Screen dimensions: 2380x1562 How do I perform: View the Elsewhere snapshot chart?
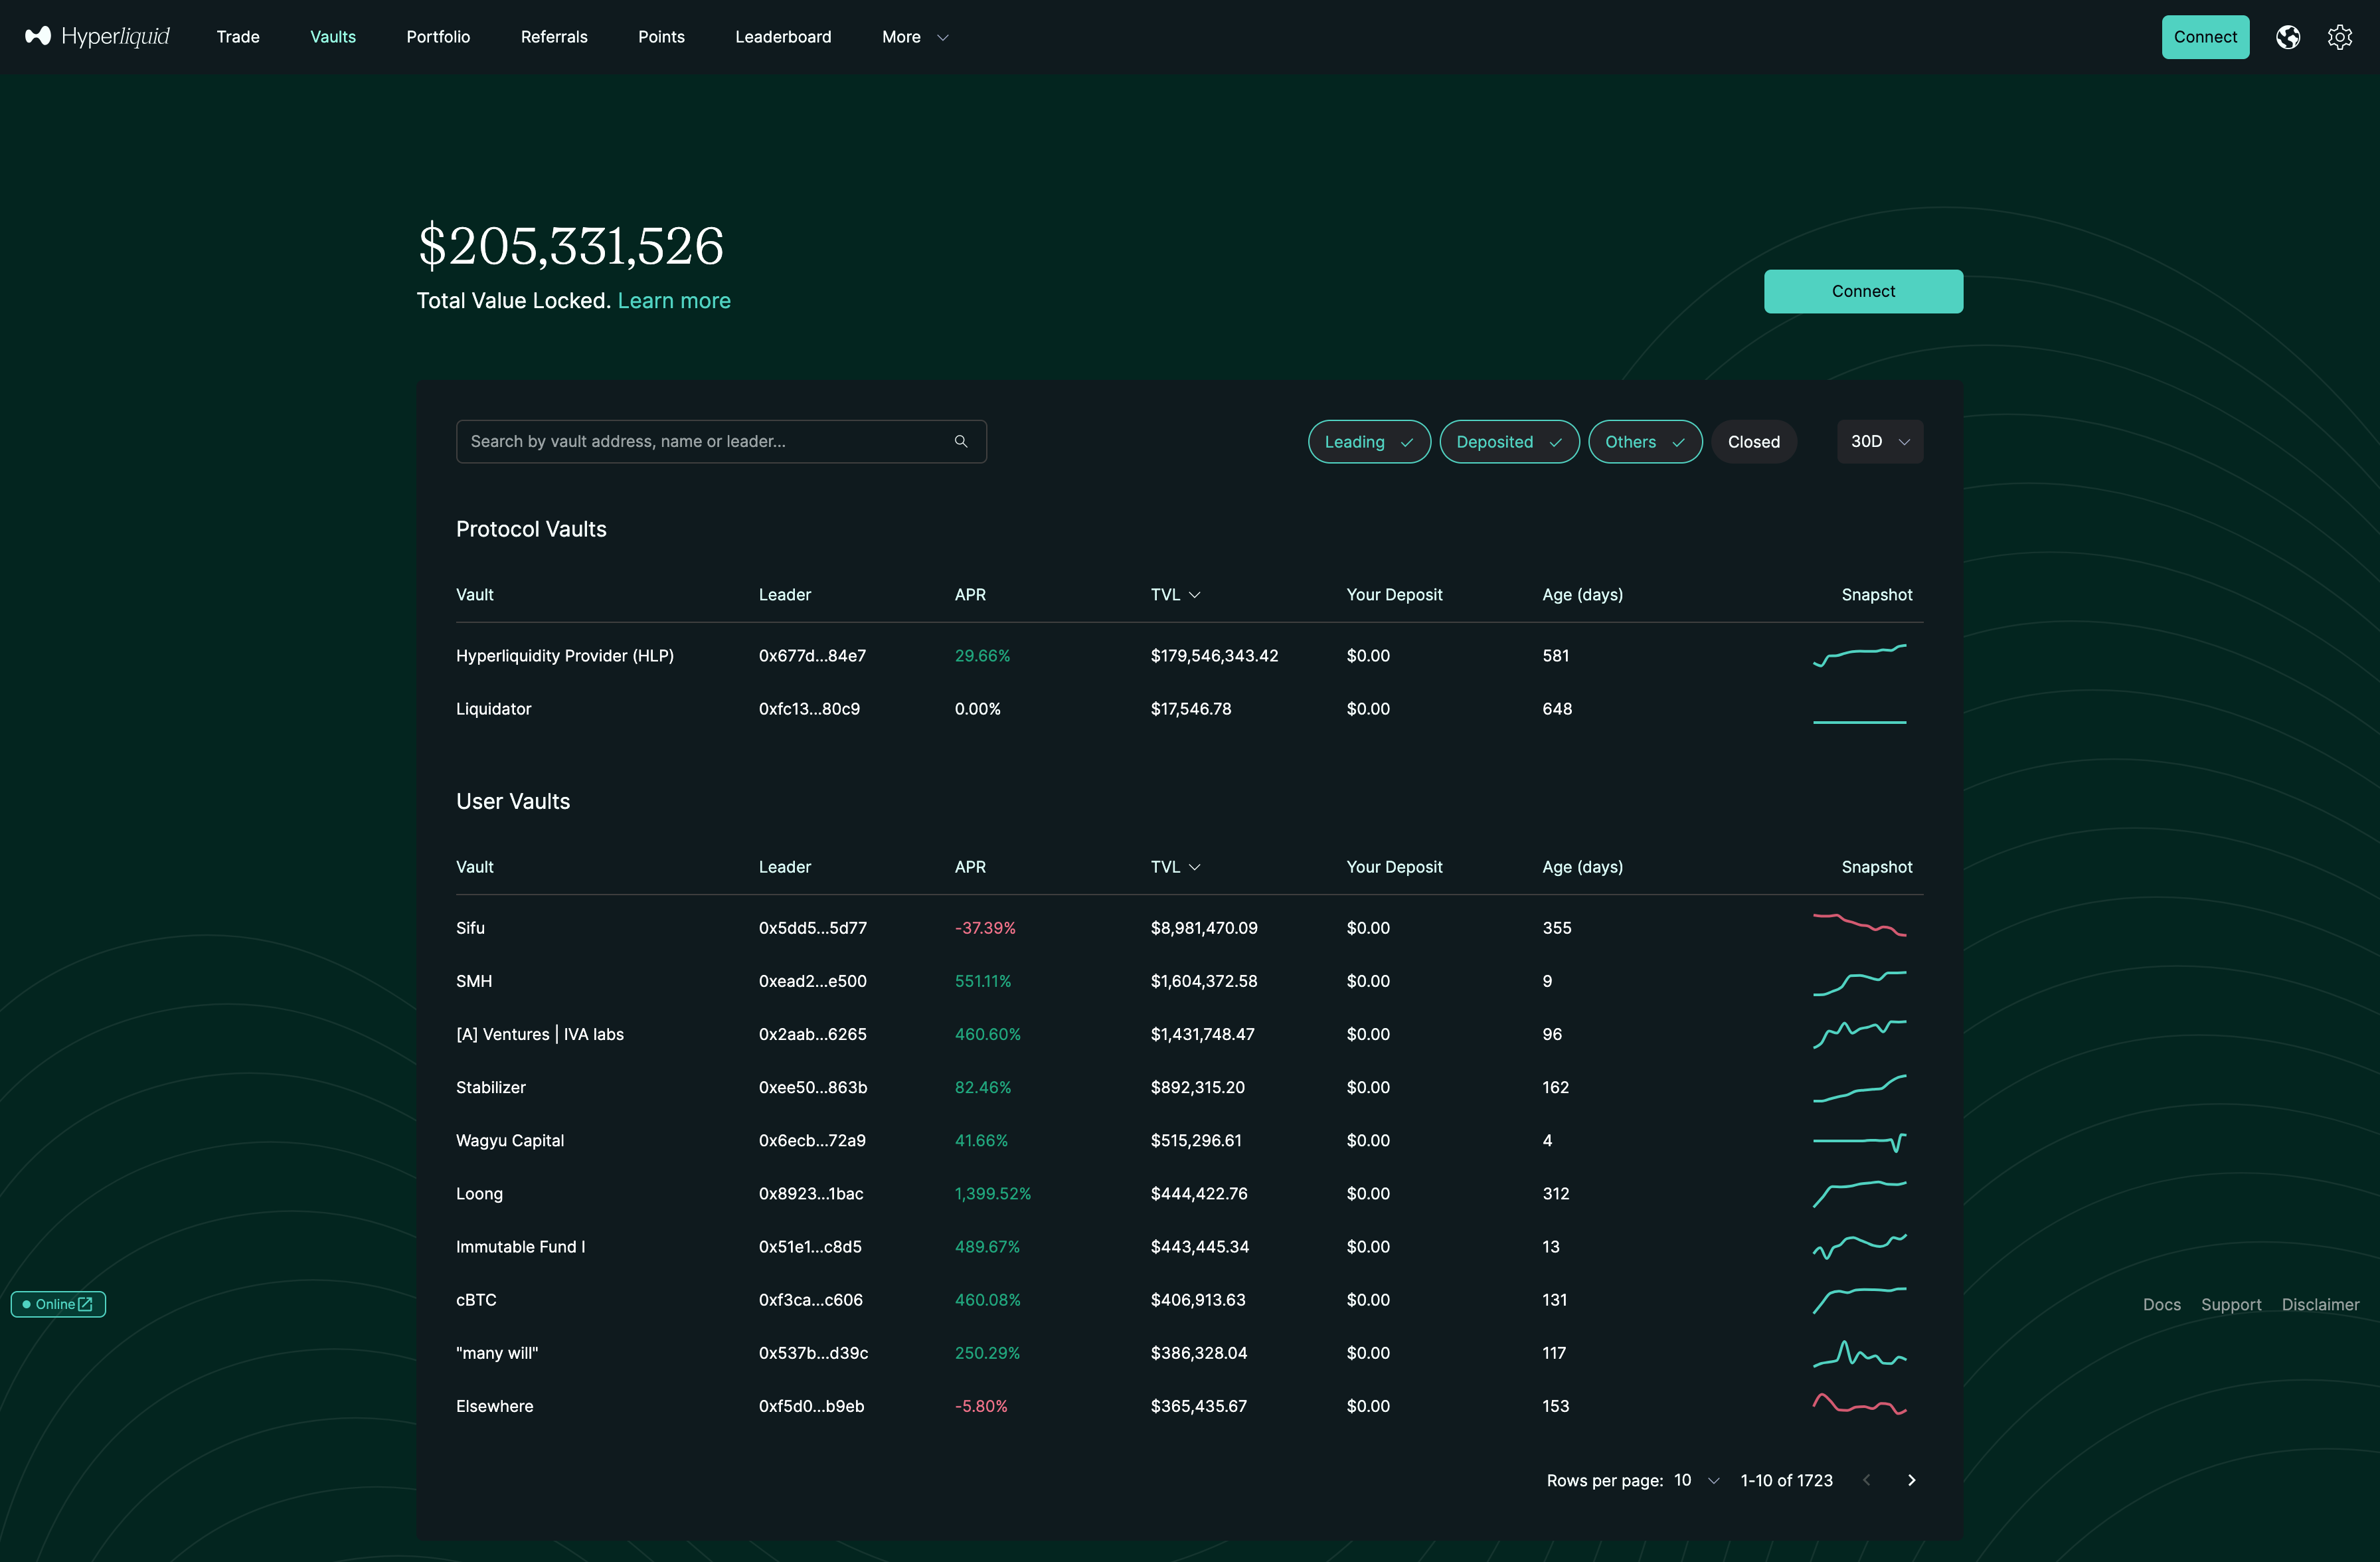coord(1859,1404)
